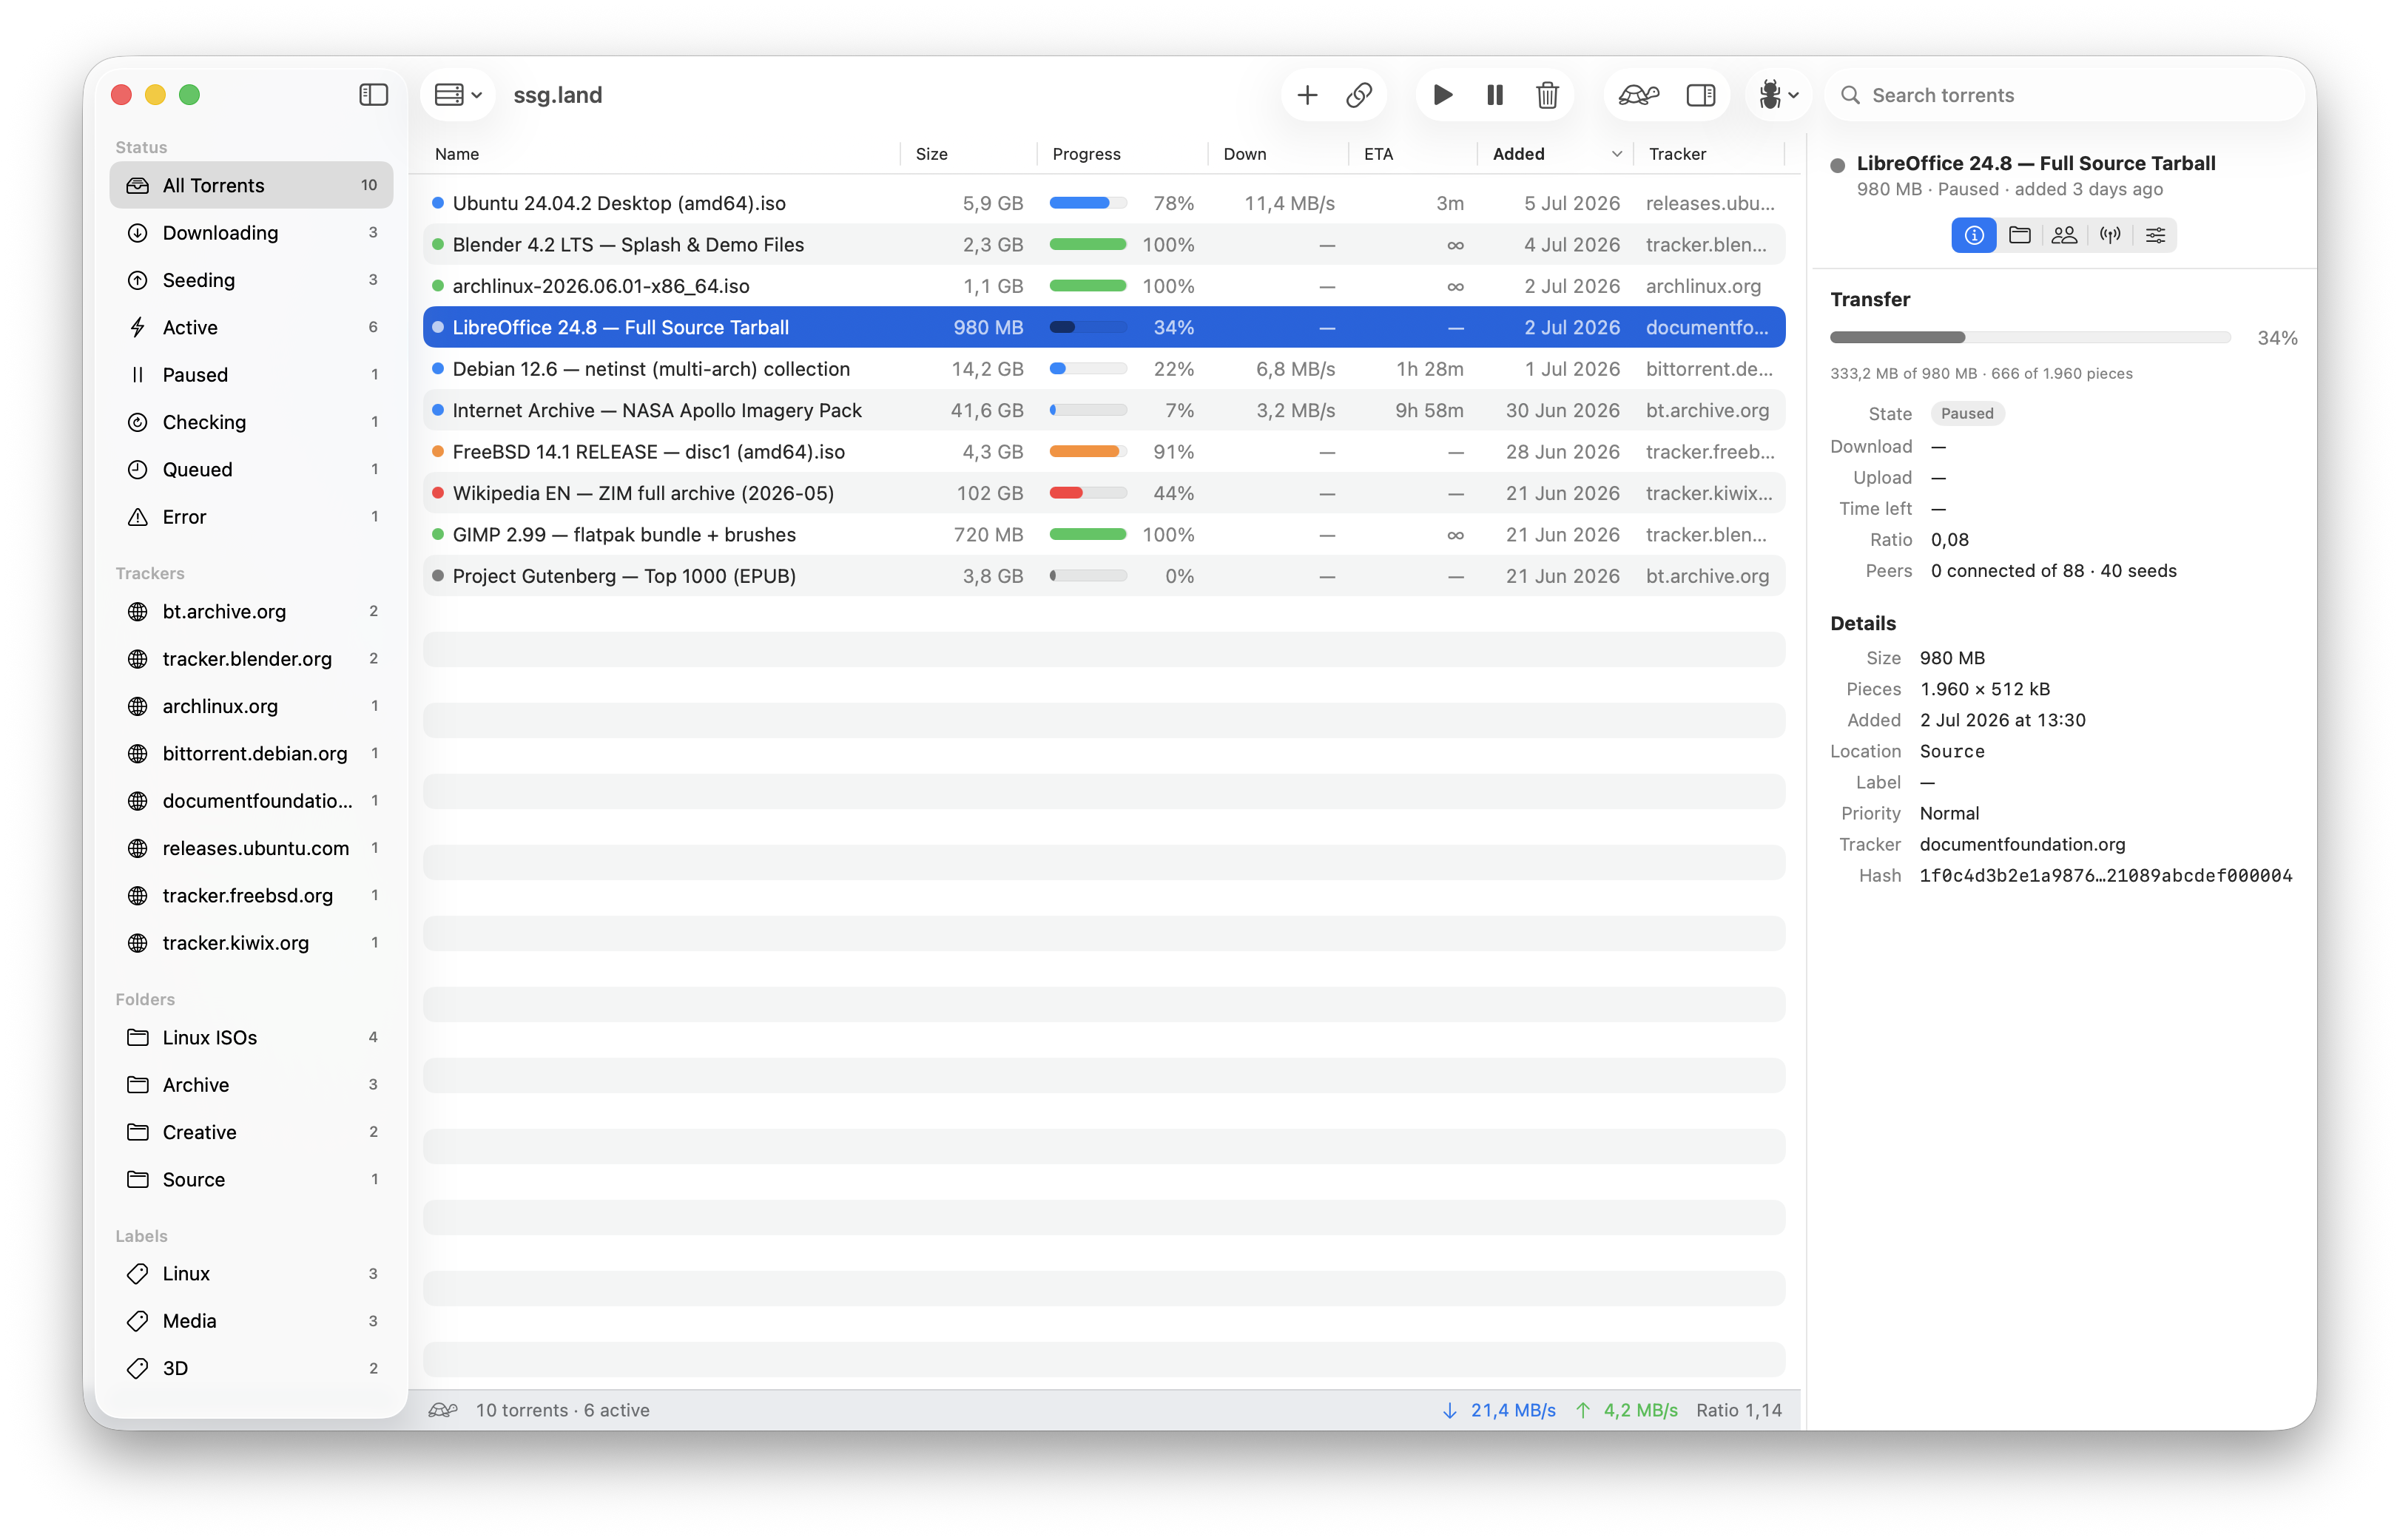Screen dimensions: 2400x1540
Task: Open inspector Trackers antenna tab
Action: point(2110,235)
